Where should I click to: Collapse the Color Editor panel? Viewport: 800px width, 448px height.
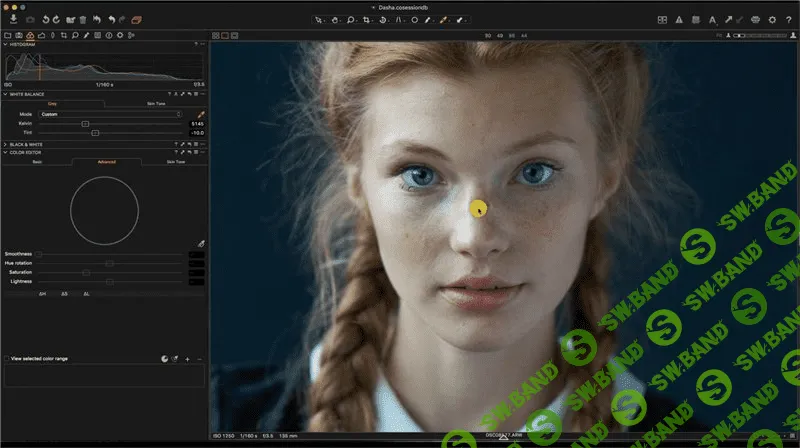5,153
